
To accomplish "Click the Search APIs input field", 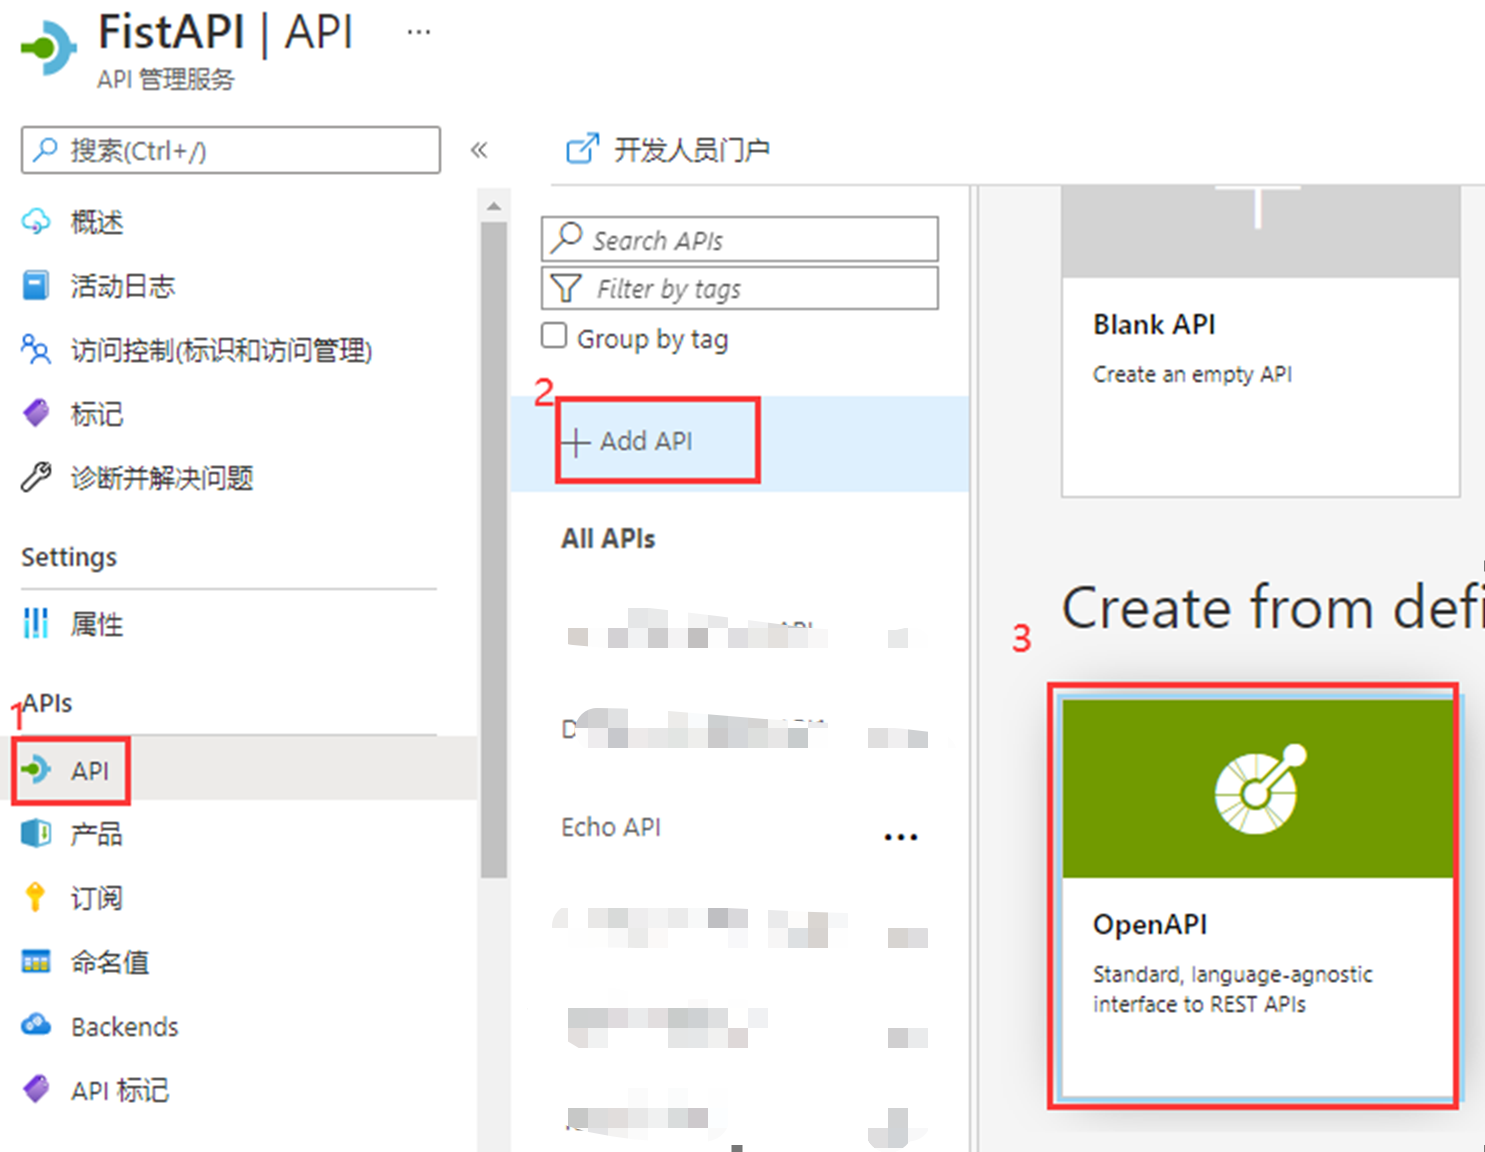I will [x=740, y=240].
